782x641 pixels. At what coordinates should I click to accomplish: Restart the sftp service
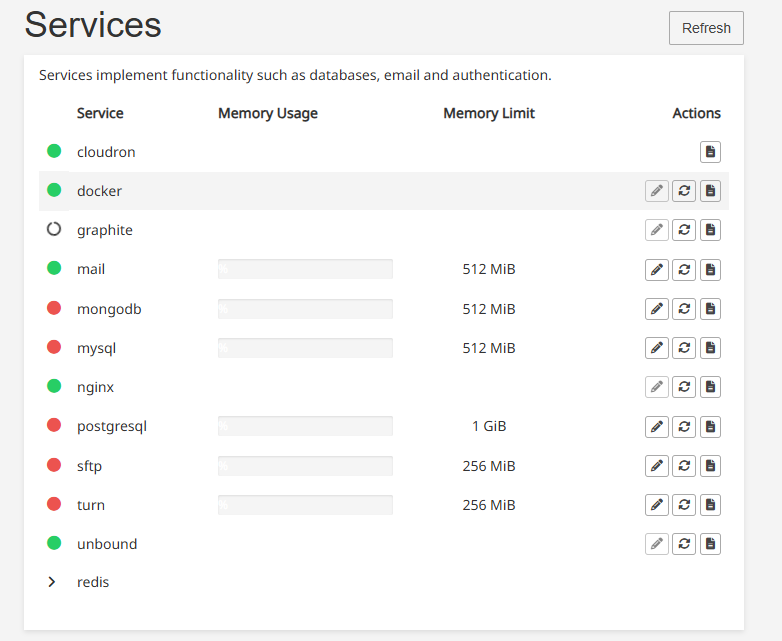pos(684,466)
